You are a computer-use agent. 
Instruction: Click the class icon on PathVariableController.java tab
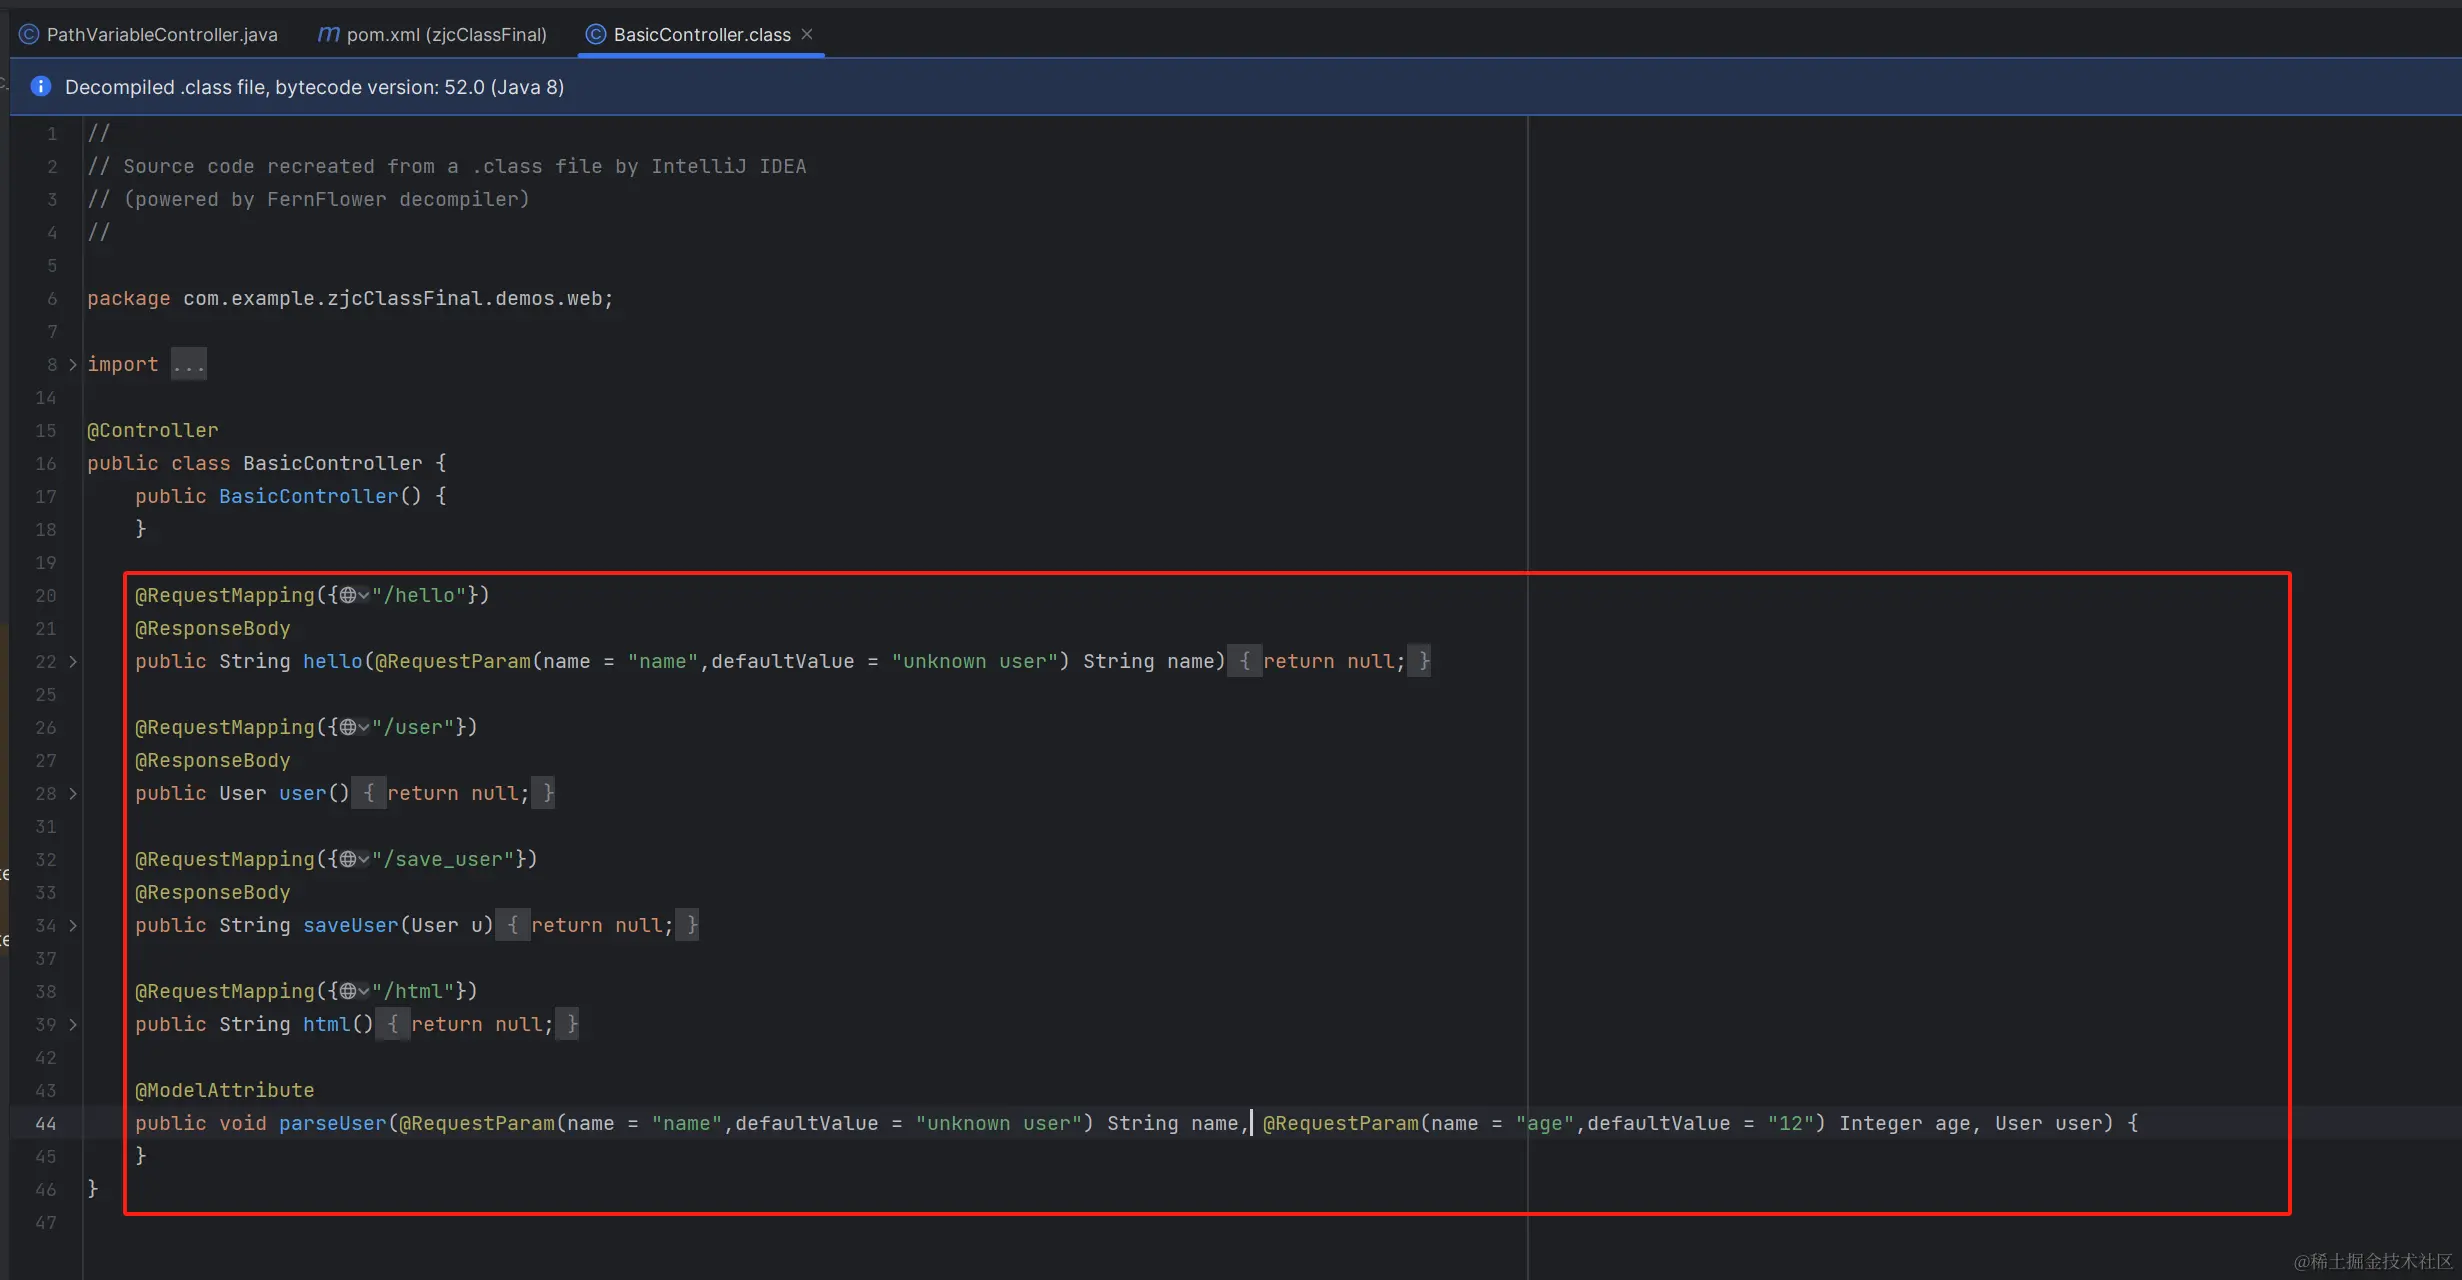click(x=29, y=34)
